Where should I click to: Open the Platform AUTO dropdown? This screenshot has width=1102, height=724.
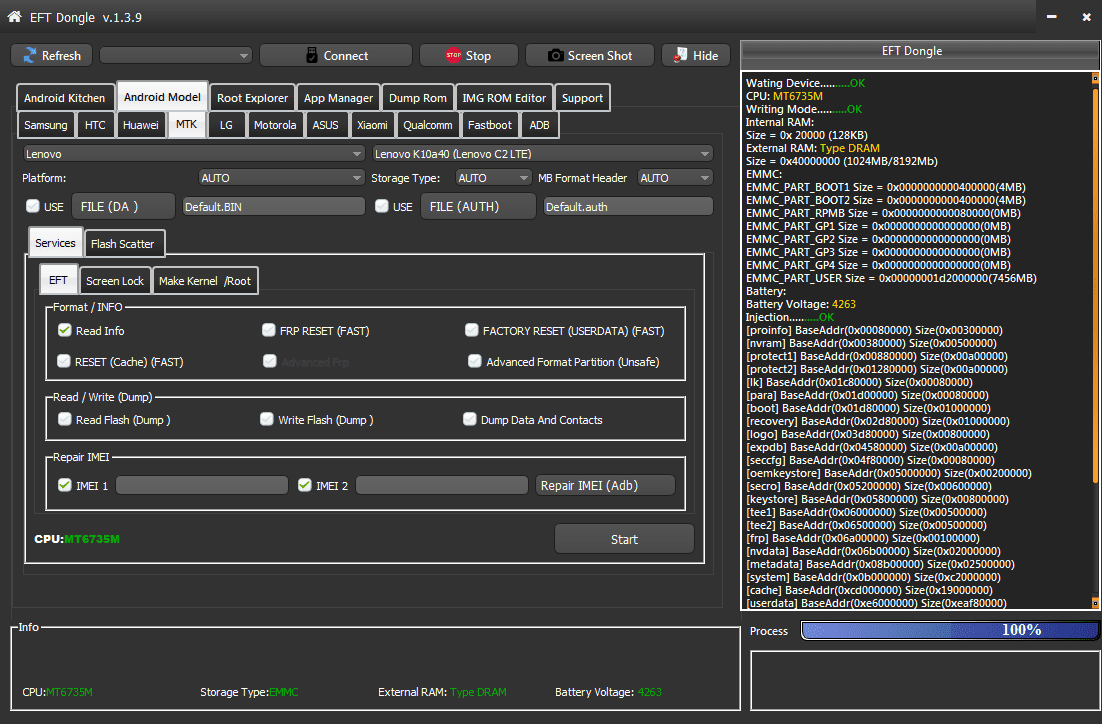point(281,178)
